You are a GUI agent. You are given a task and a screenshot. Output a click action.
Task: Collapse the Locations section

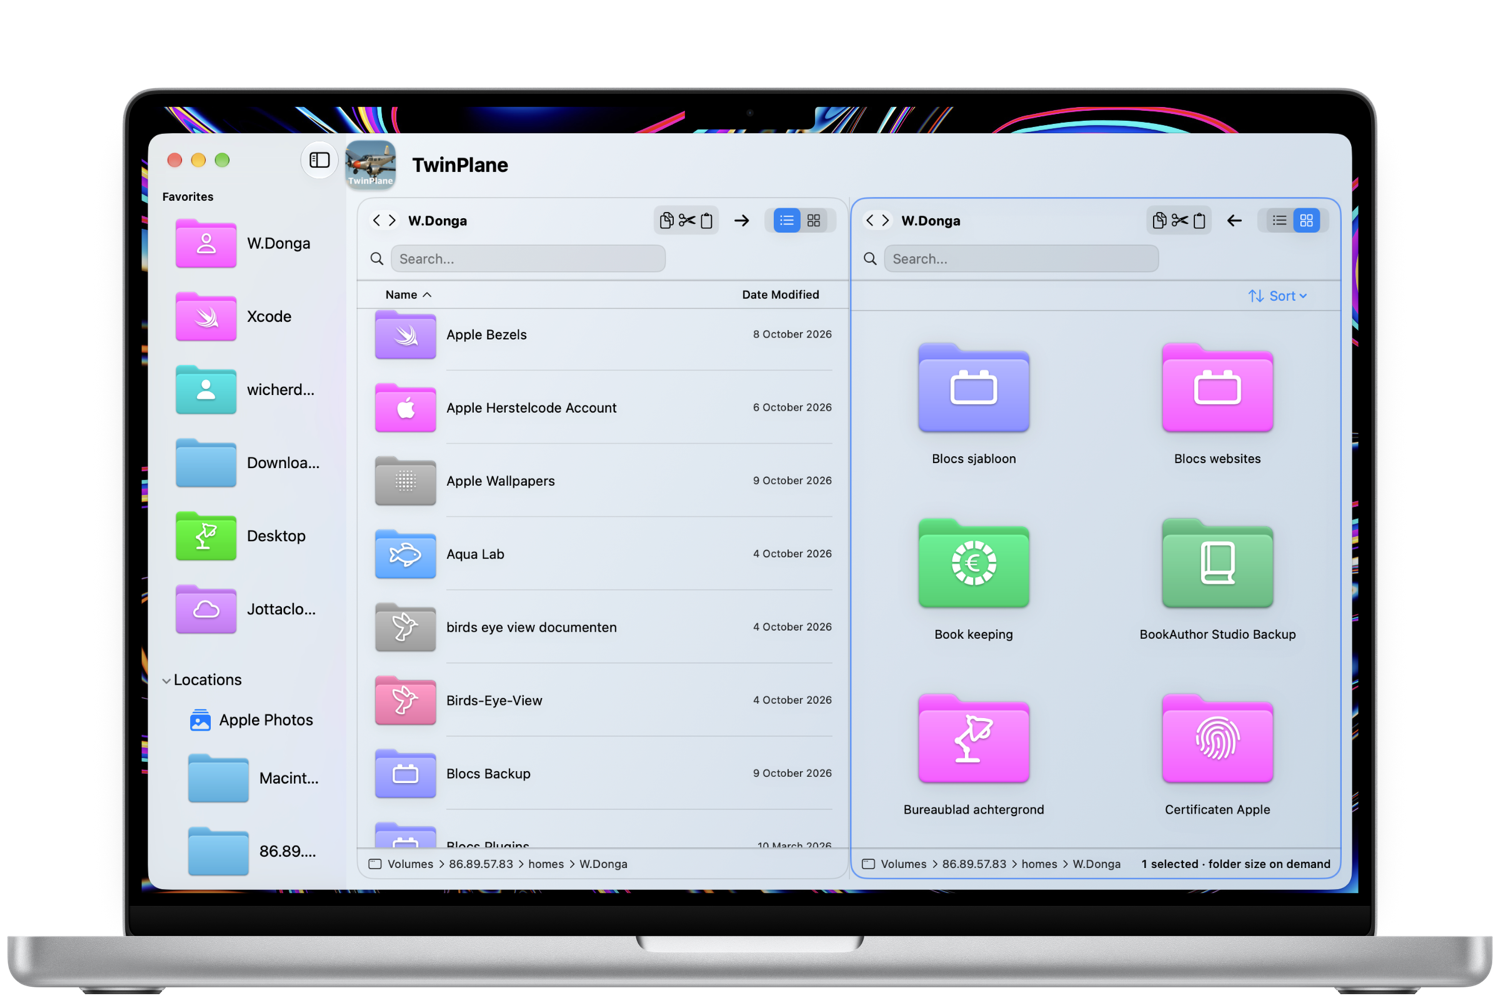click(x=166, y=681)
